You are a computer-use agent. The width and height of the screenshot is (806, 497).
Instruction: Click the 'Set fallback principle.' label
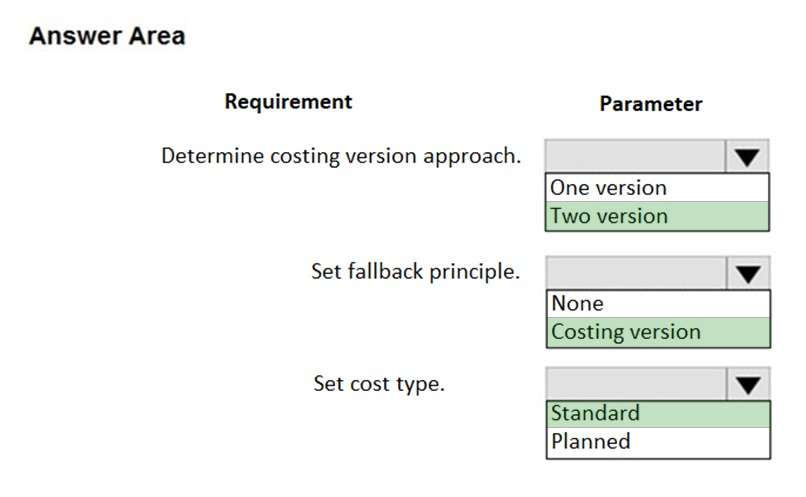coord(415,272)
